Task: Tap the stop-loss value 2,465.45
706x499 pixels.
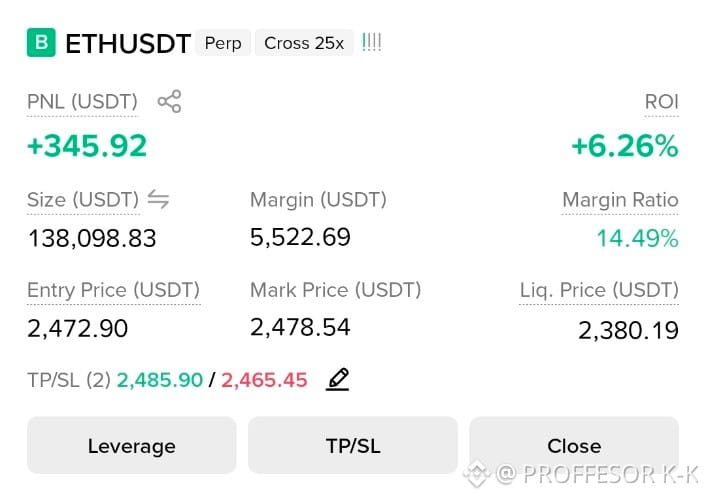Action: click(x=264, y=380)
